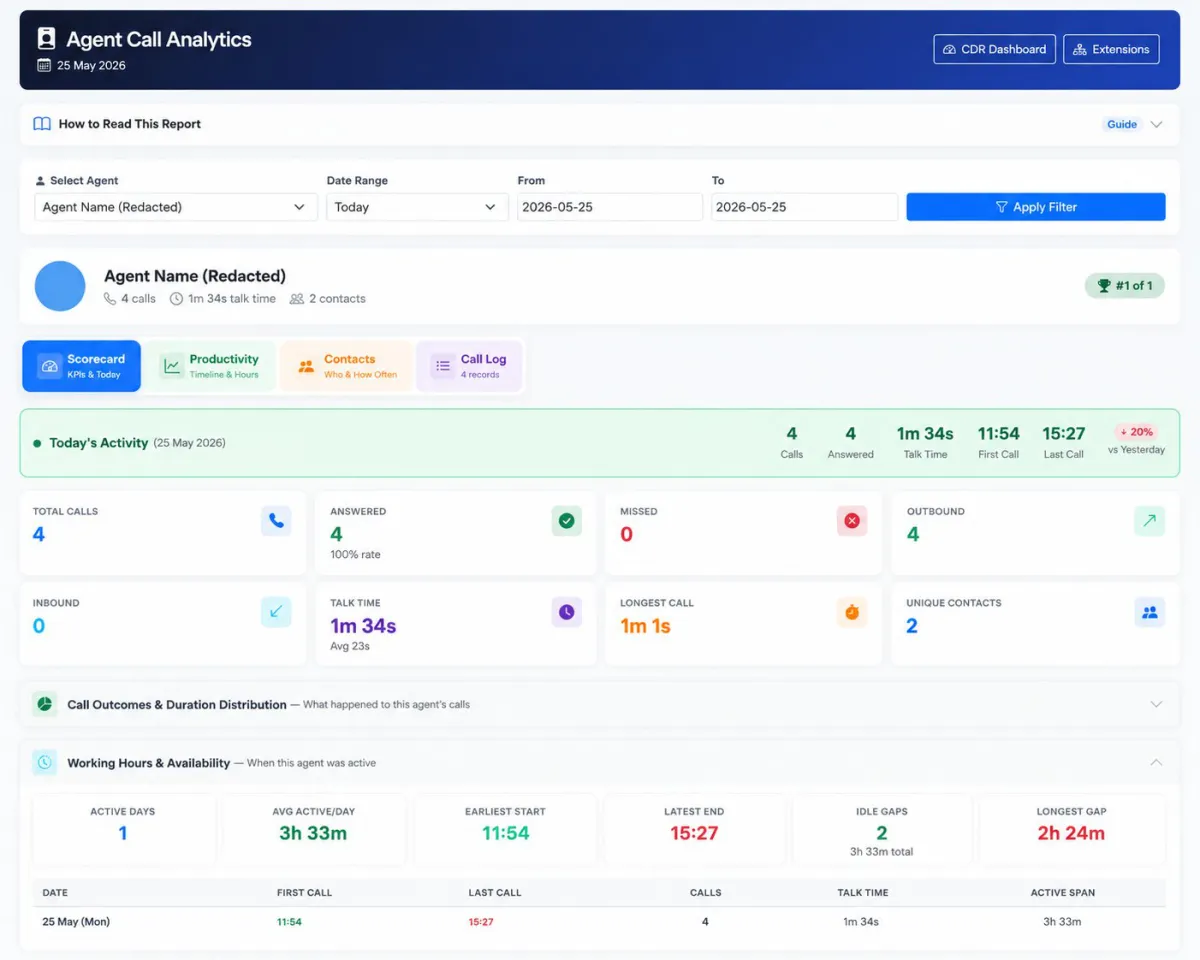Image resolution: width=1200 pixels, height=960 pixels.
Task: Click the calendar icon next to 25 May 2026
Action: 43,66
